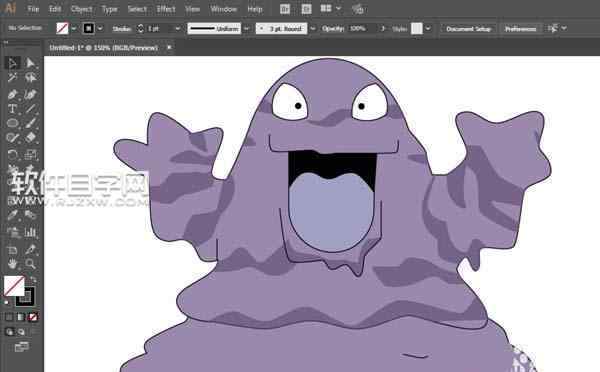This screenshot has height=372, width=600.
Task: Open the 3 pt. Round brush dropdown
Action: (313, 29)
